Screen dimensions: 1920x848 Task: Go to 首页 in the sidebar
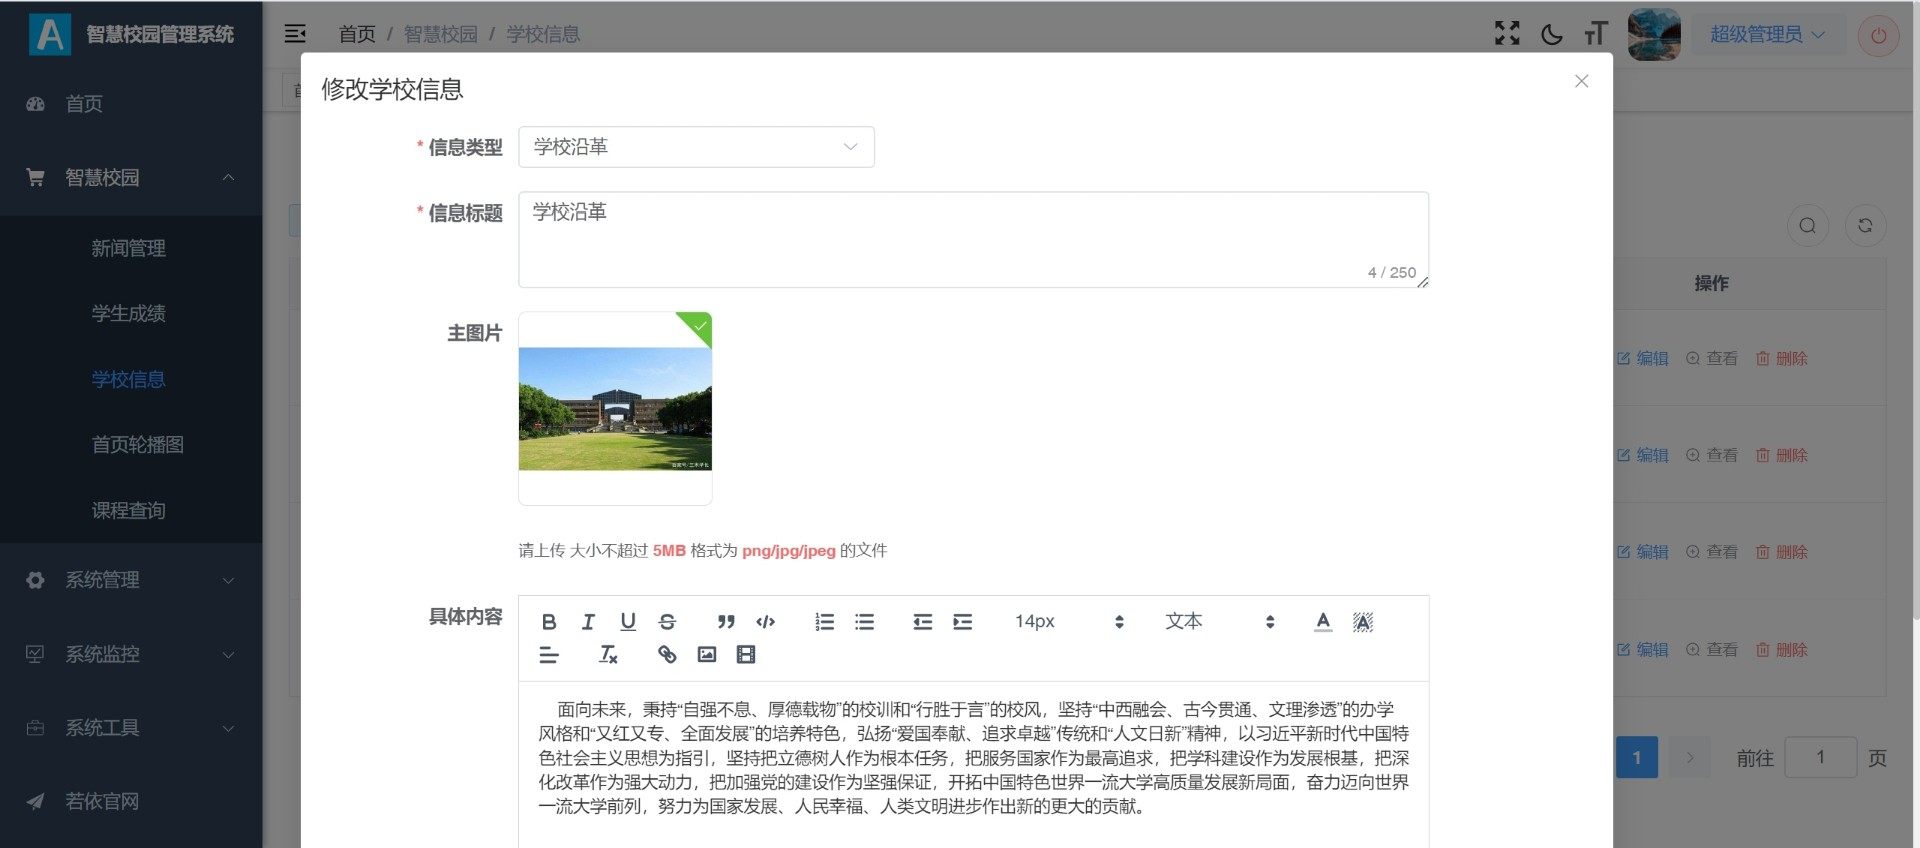(131, 104)
